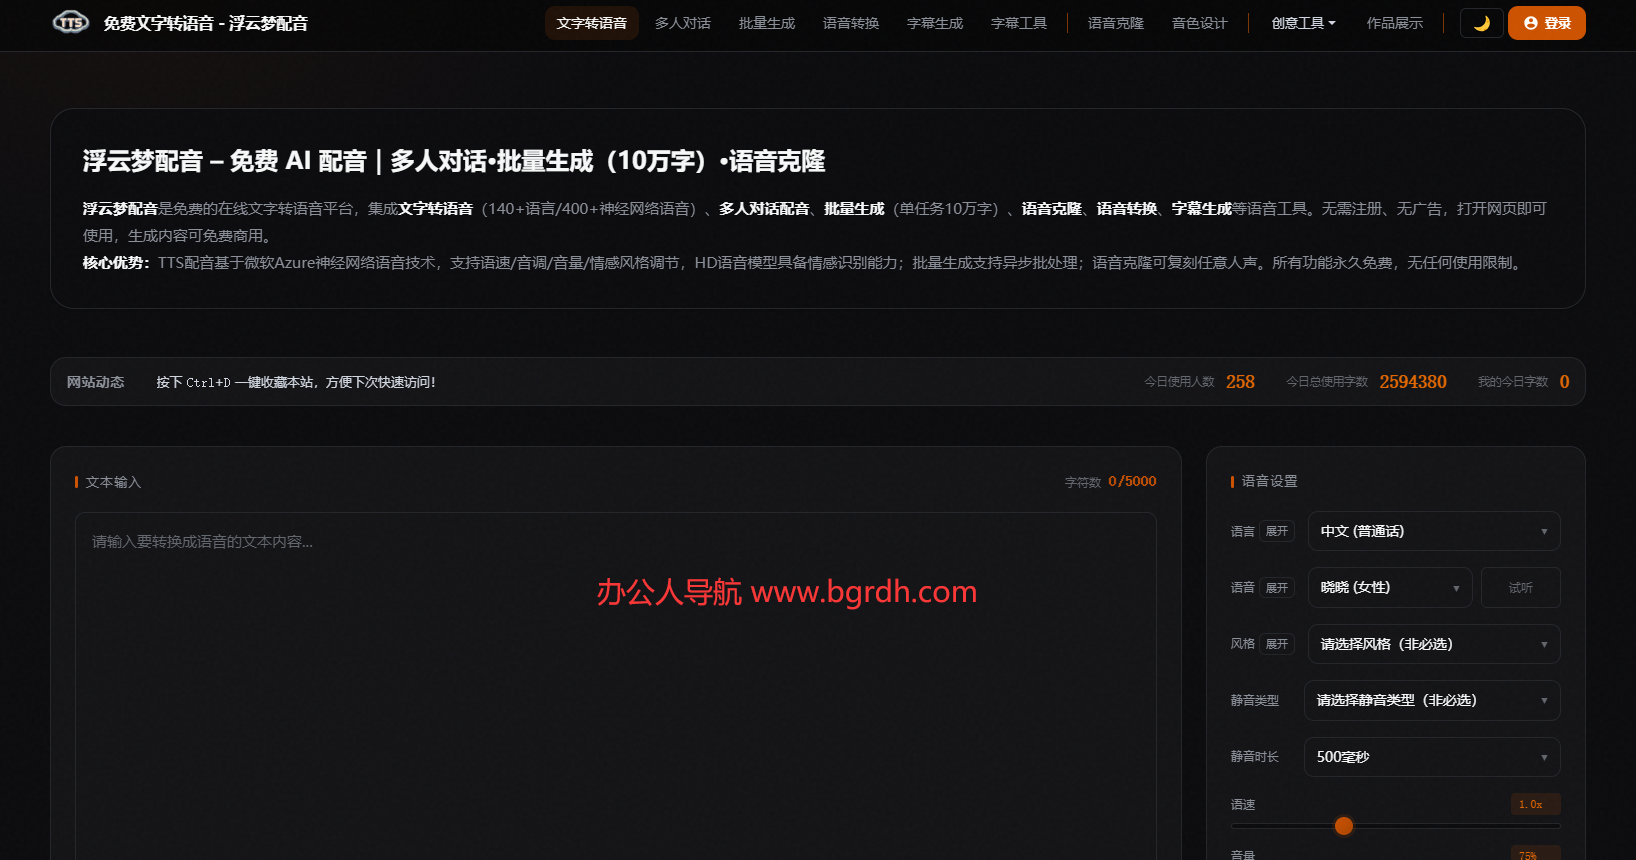Visit the 作品展示 page
The width and height of the screenshot is (1636, 860).
pyautogui.click(x=1395, y=23)
